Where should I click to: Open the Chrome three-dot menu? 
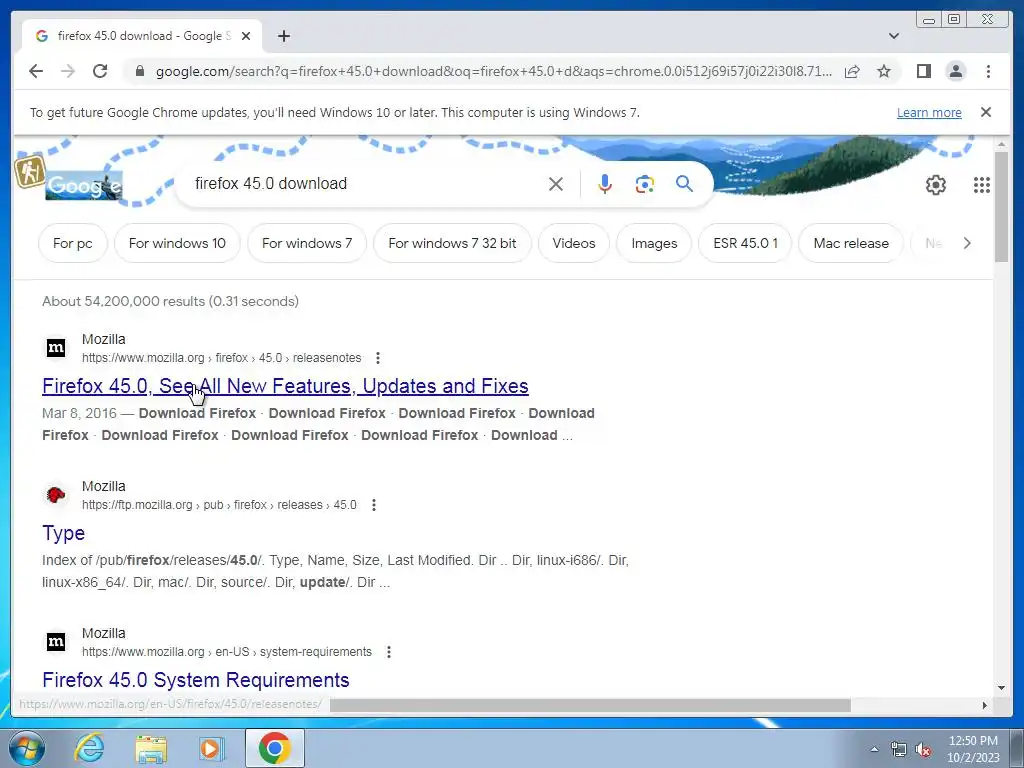click(988, 71)
